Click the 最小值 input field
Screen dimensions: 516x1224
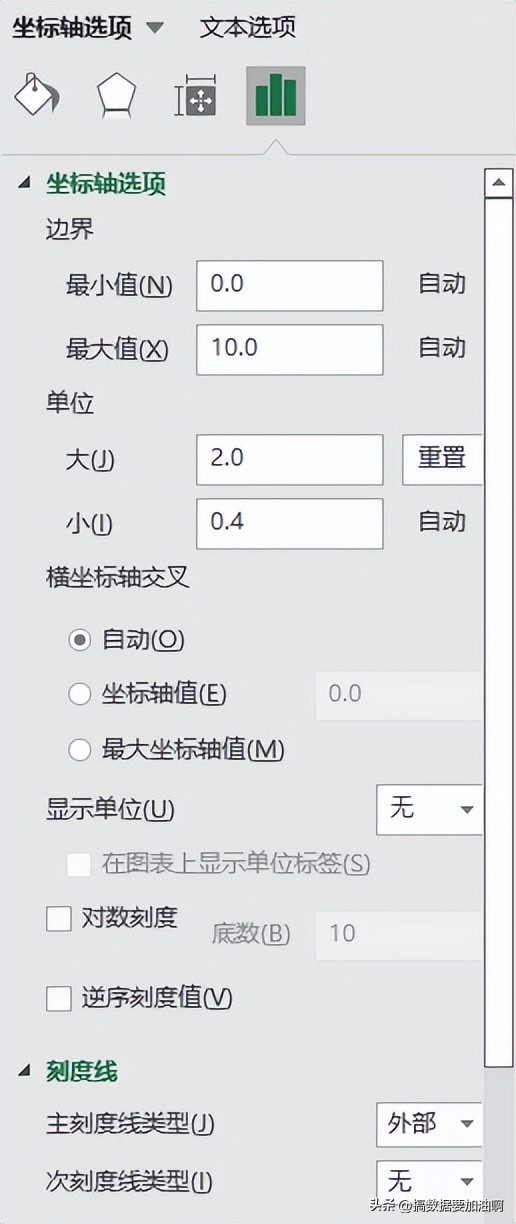290,285
